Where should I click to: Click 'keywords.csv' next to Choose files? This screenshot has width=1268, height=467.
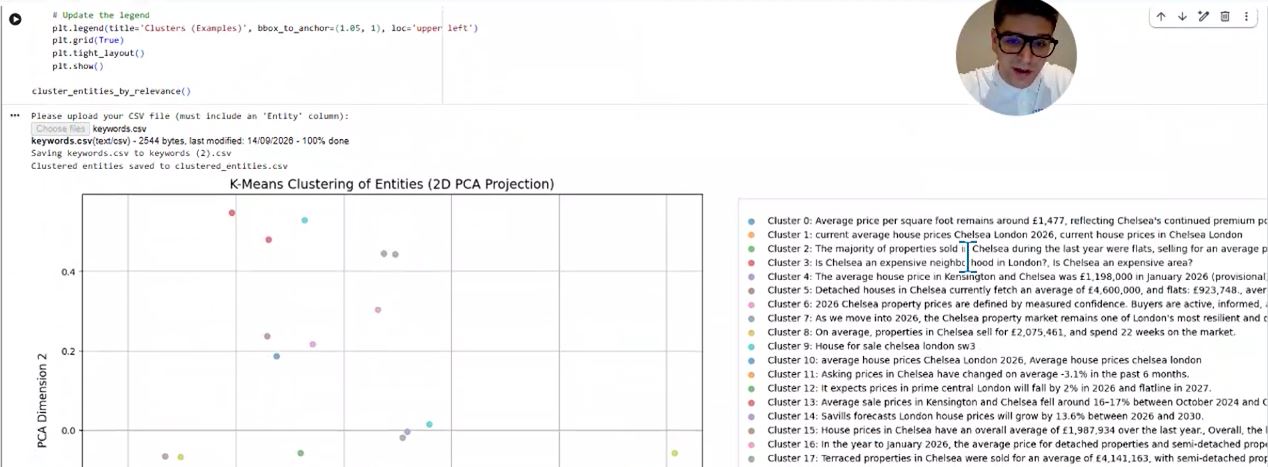tap(120, 129)
